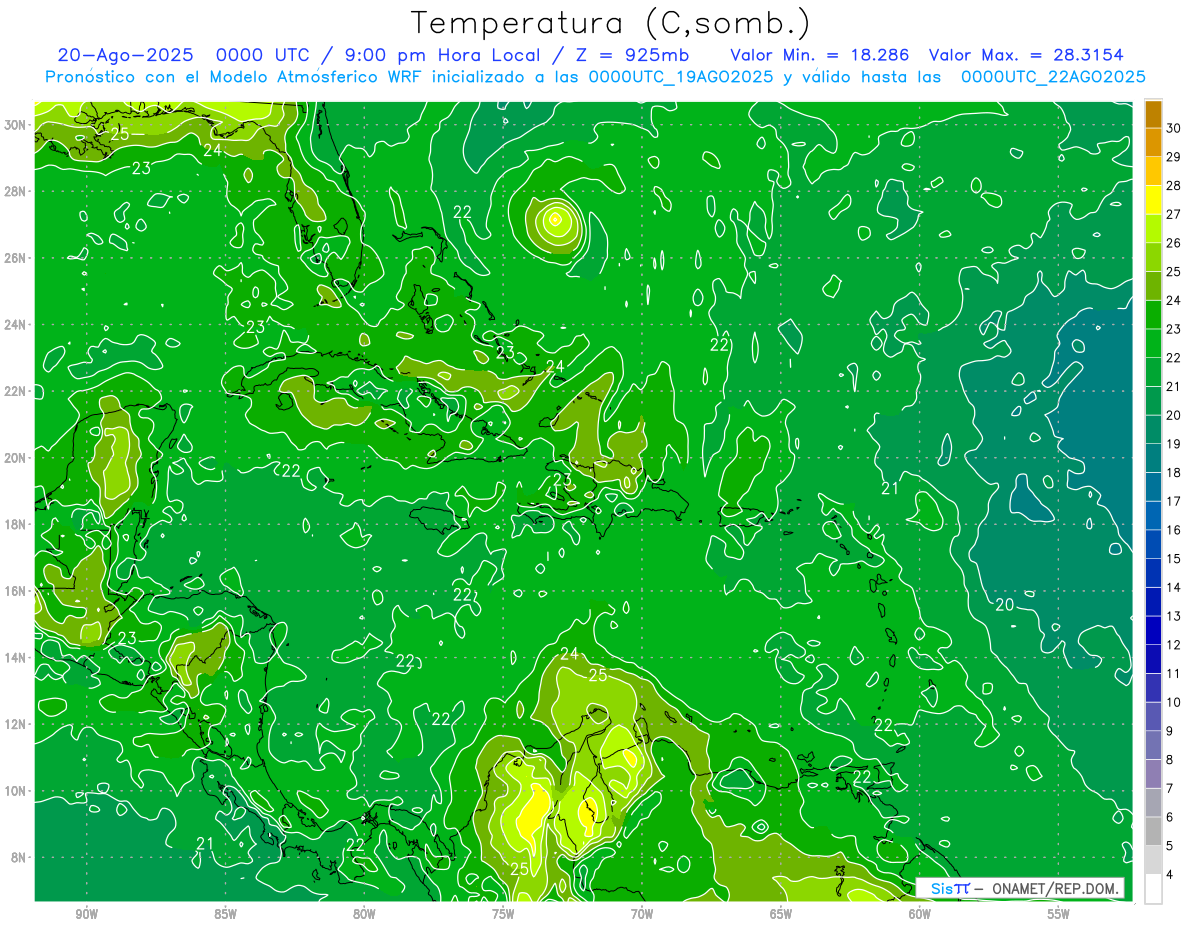The height and width of the screenshot is (927, 1200).
Task: Select 'Valor Min. = 18.286' text
Action: pyautogui.click(x=820, y=55)
